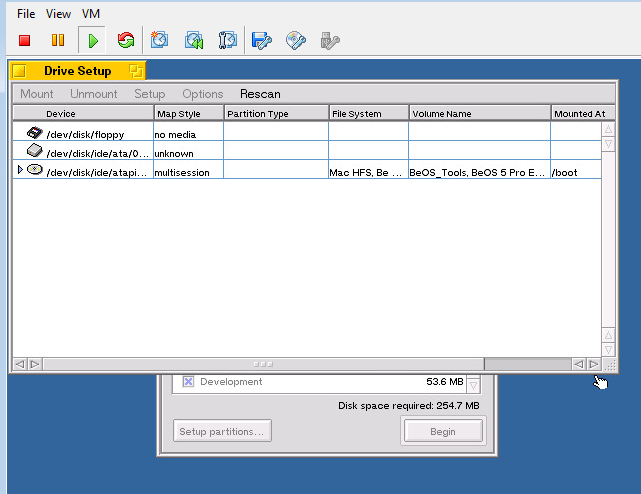The height and width of the screenshot is (494, 641).
Task: Click the floppy disk settings icon
Action: coord(262,41)
